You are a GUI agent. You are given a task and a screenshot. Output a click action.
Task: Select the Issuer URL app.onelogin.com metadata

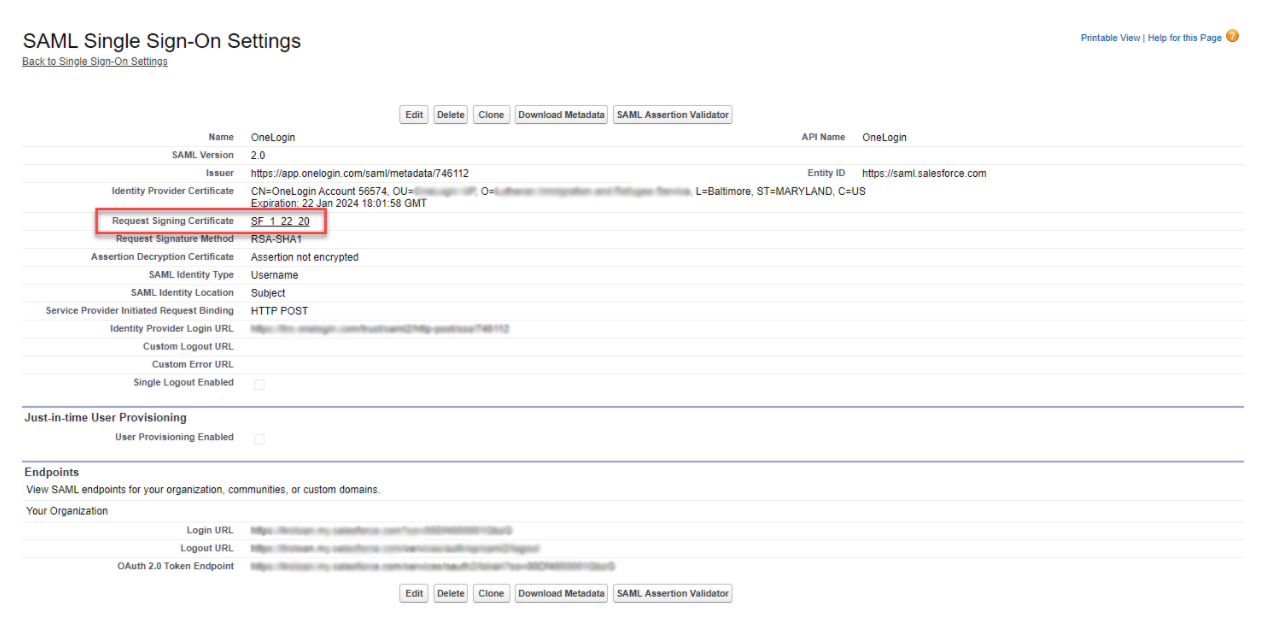[x=360, y=173]
